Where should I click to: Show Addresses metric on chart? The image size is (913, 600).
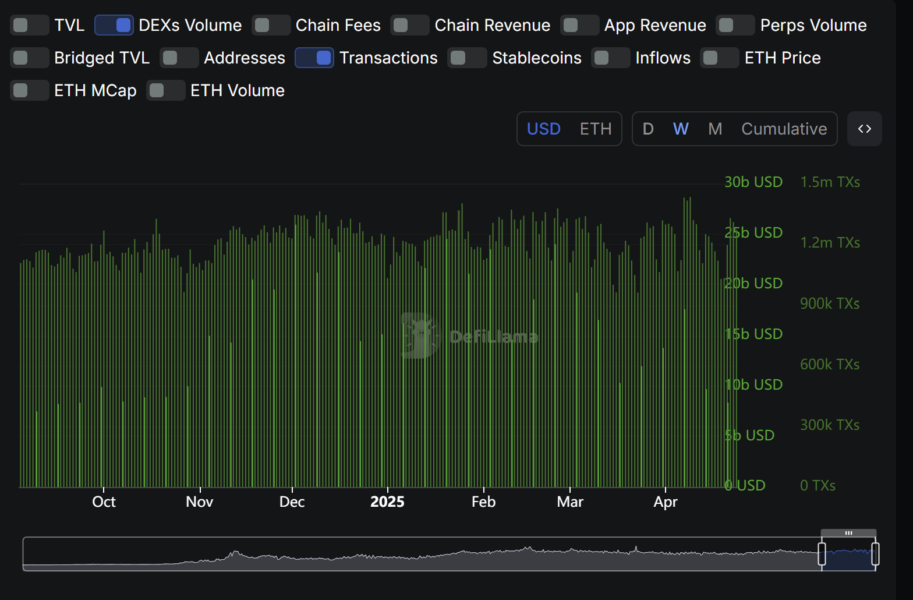180,58
